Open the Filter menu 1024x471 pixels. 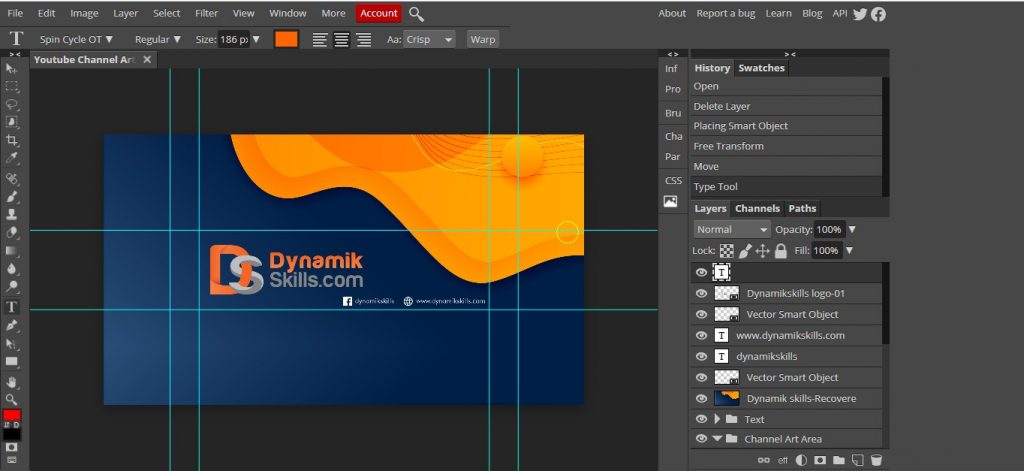click(206, 13)
